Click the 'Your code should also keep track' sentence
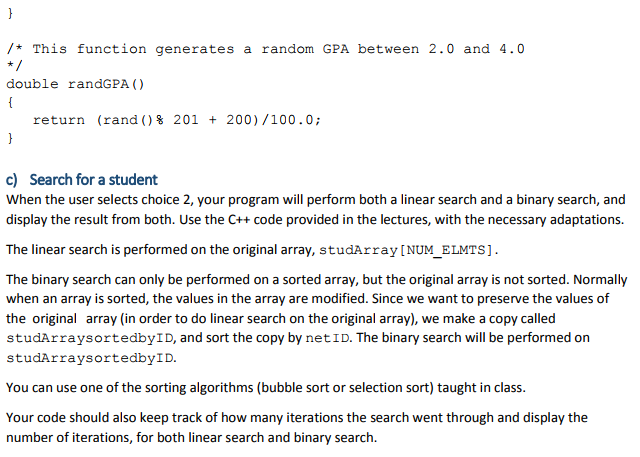Viewport: 640px width, 457px height. (x=297, y=418)
